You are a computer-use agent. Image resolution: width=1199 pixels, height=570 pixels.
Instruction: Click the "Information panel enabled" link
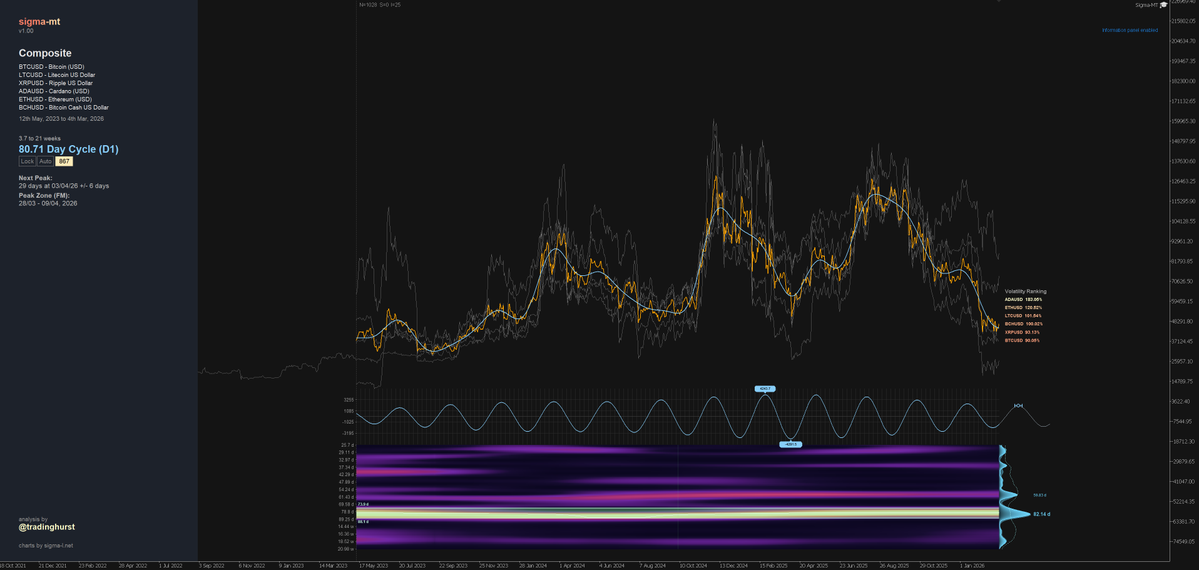point(1129,30)
